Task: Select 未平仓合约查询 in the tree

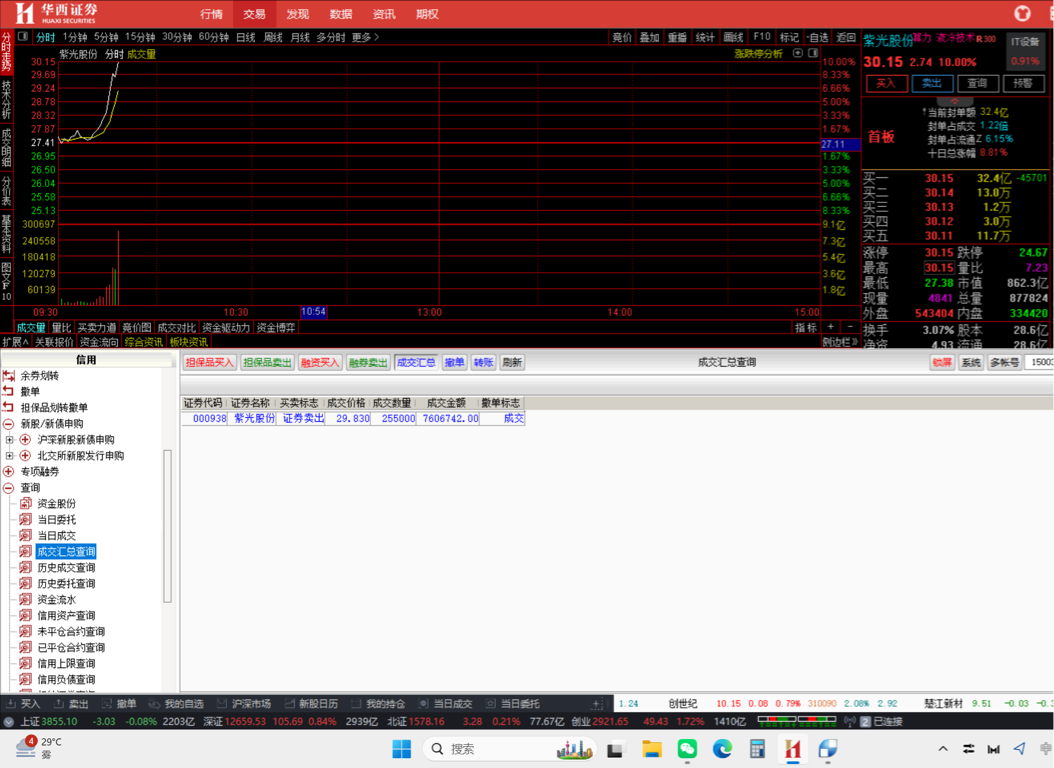Action: pyautogui.click(x=71, y=632)
